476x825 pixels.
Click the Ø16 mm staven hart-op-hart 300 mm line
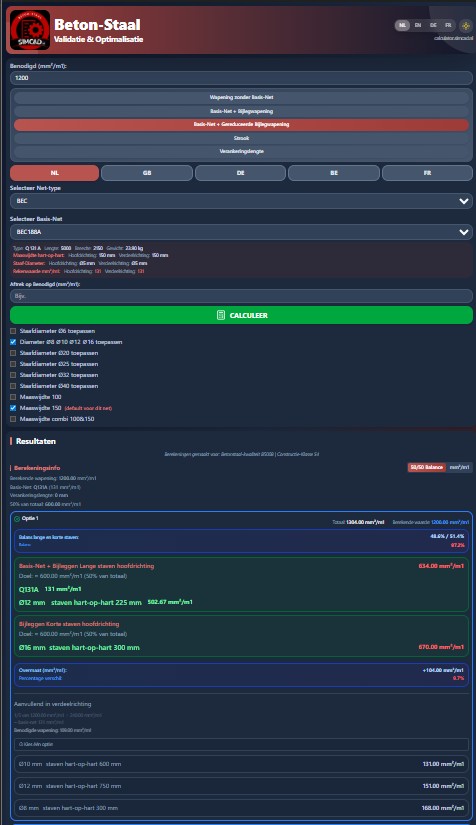click(x=79, y=648)
